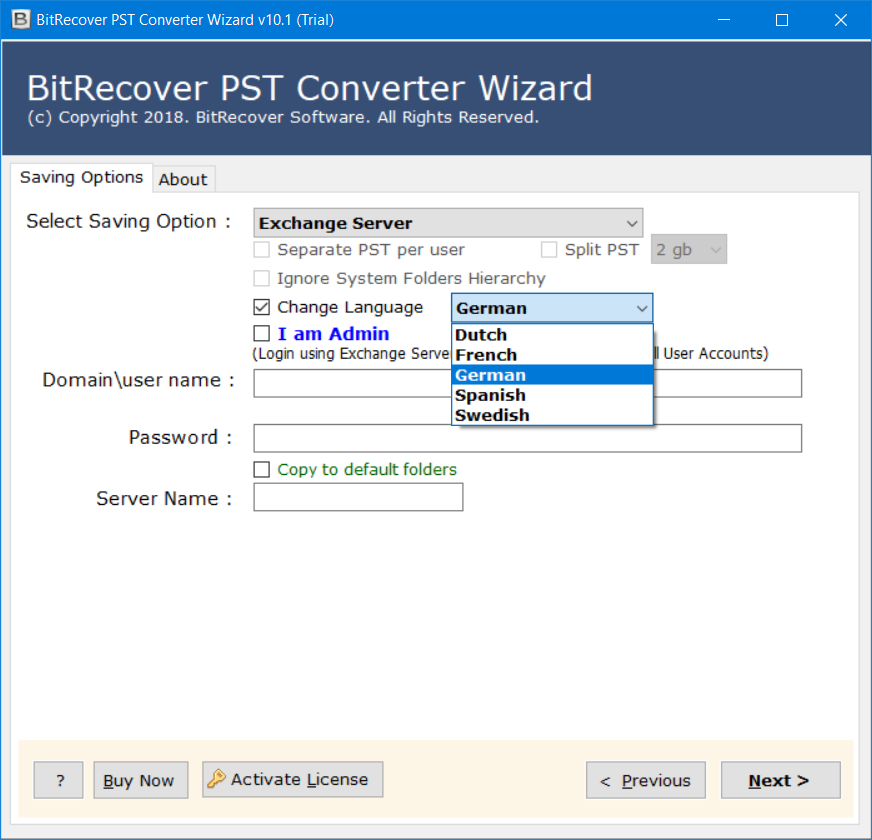872x840 pixels.
Task: Click the Server Name input box
Action: [x=358, y=497]
